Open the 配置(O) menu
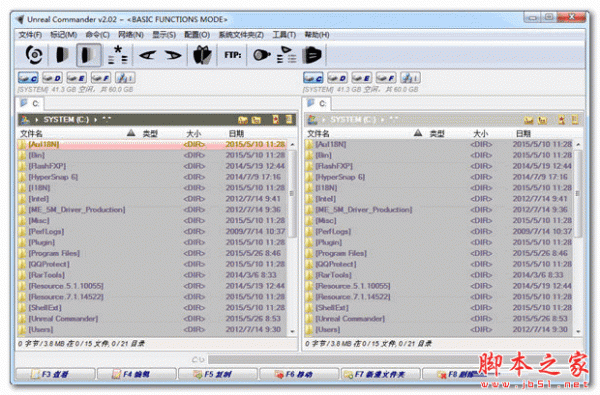The width and height of the screenshot is (600, 395). pyautogui.click(x=197, y=35)
